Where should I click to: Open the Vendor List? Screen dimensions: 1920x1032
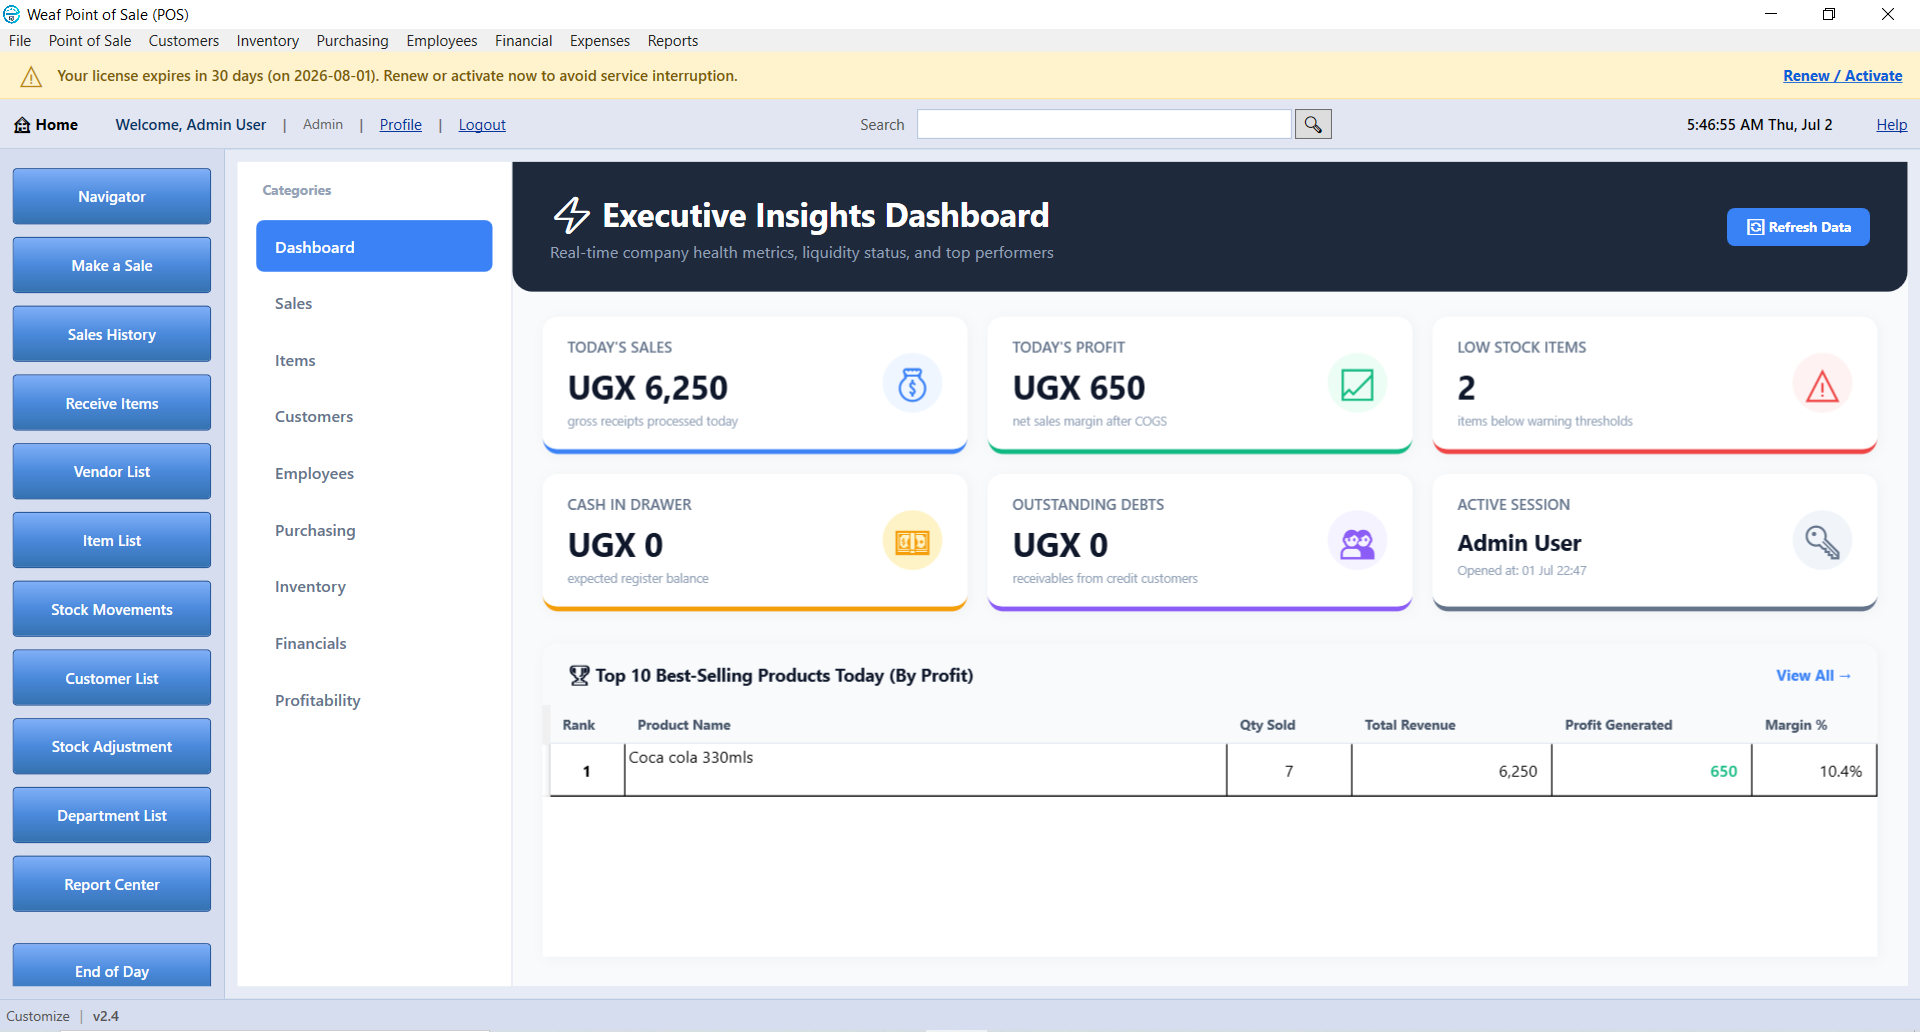112,471
